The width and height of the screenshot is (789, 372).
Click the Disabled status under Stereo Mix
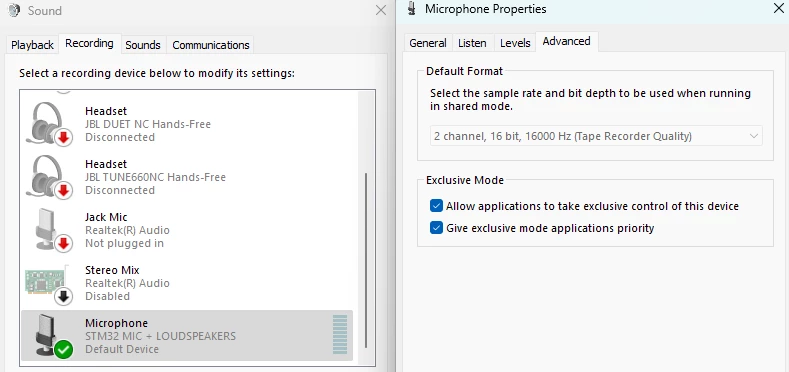point(107,296)
